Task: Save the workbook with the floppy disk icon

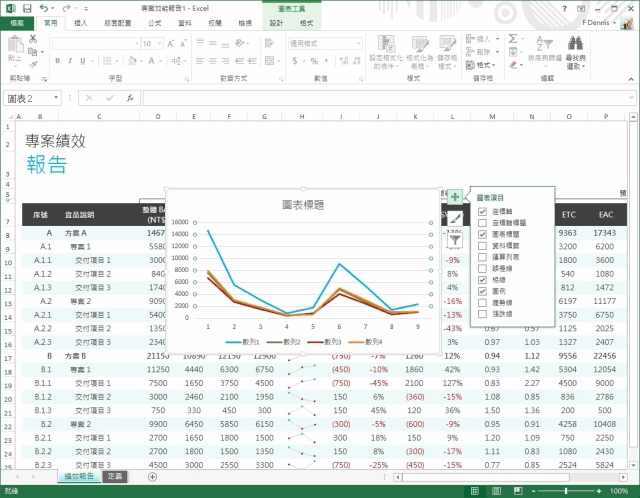Action: [27, 8]
